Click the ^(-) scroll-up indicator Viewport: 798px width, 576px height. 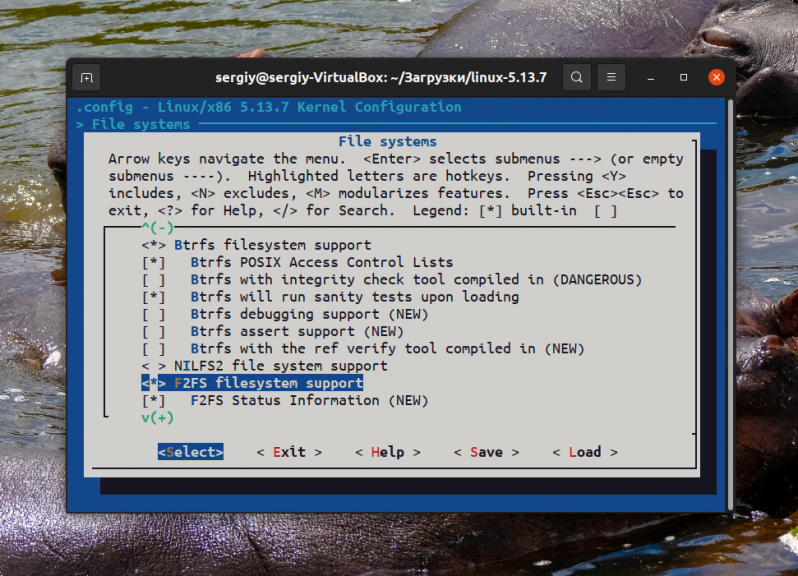(158, 227)
